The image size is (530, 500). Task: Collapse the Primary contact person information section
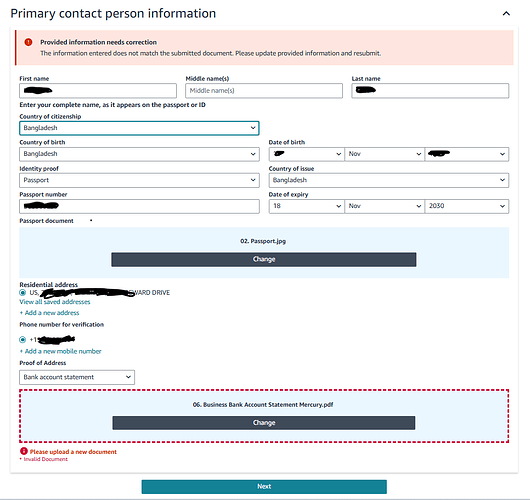click(506, 14)
